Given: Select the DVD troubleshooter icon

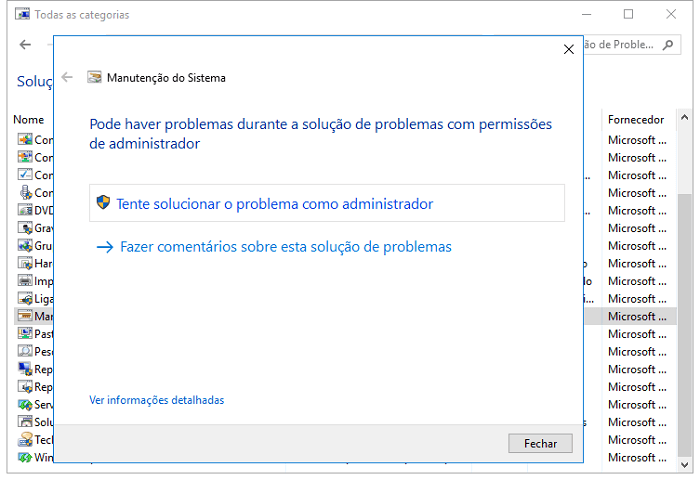Looking at the screenshot, I should point(25,210).
